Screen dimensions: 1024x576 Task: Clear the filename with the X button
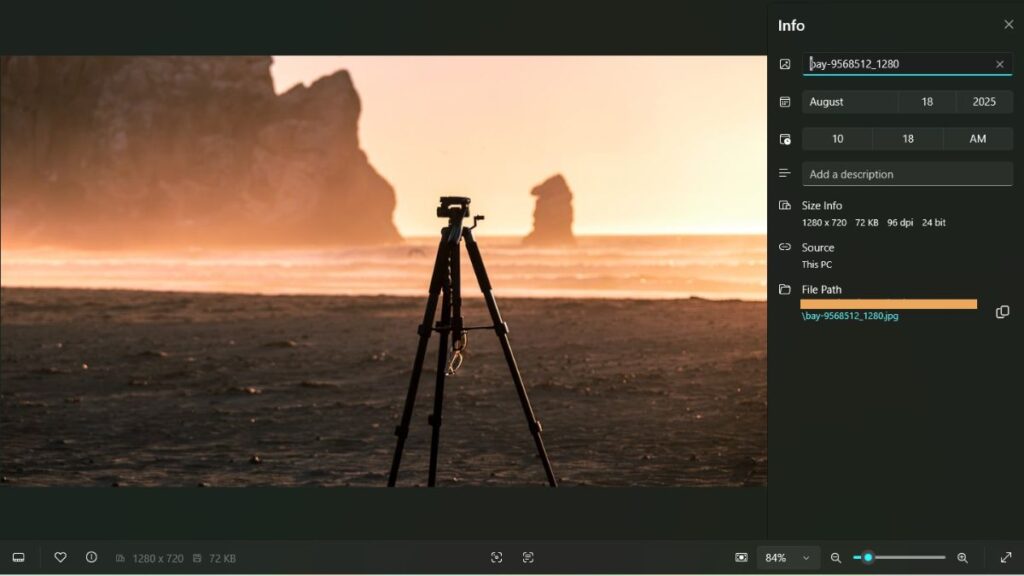998,63
